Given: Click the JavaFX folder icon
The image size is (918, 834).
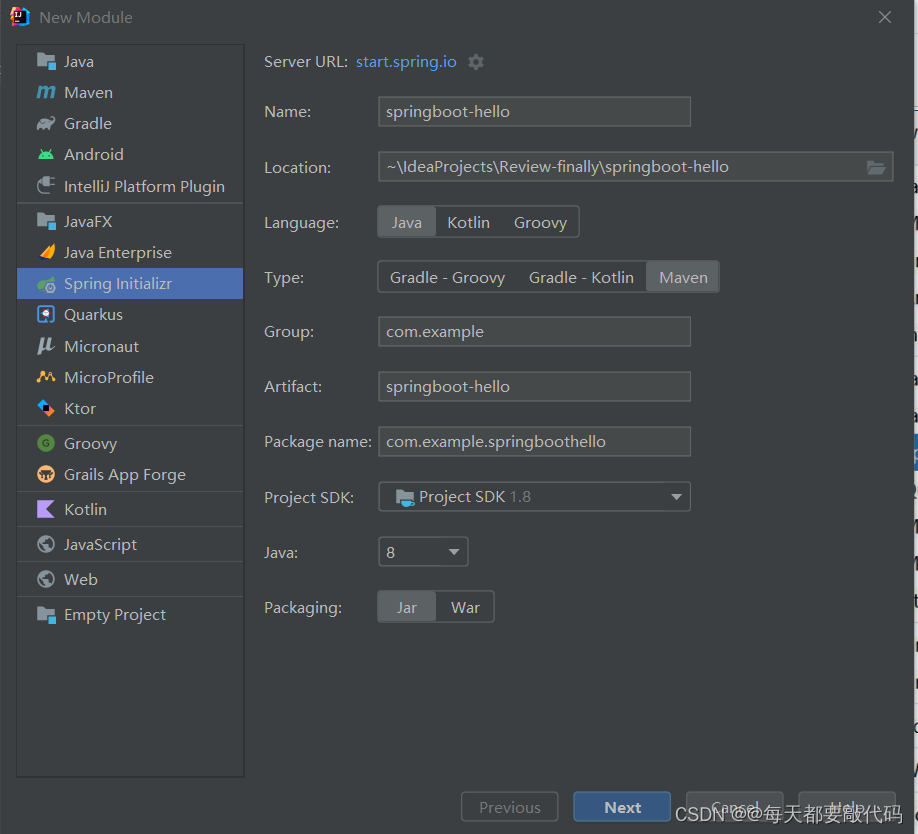Looking at the screenshot, I should tap(46, 221).
